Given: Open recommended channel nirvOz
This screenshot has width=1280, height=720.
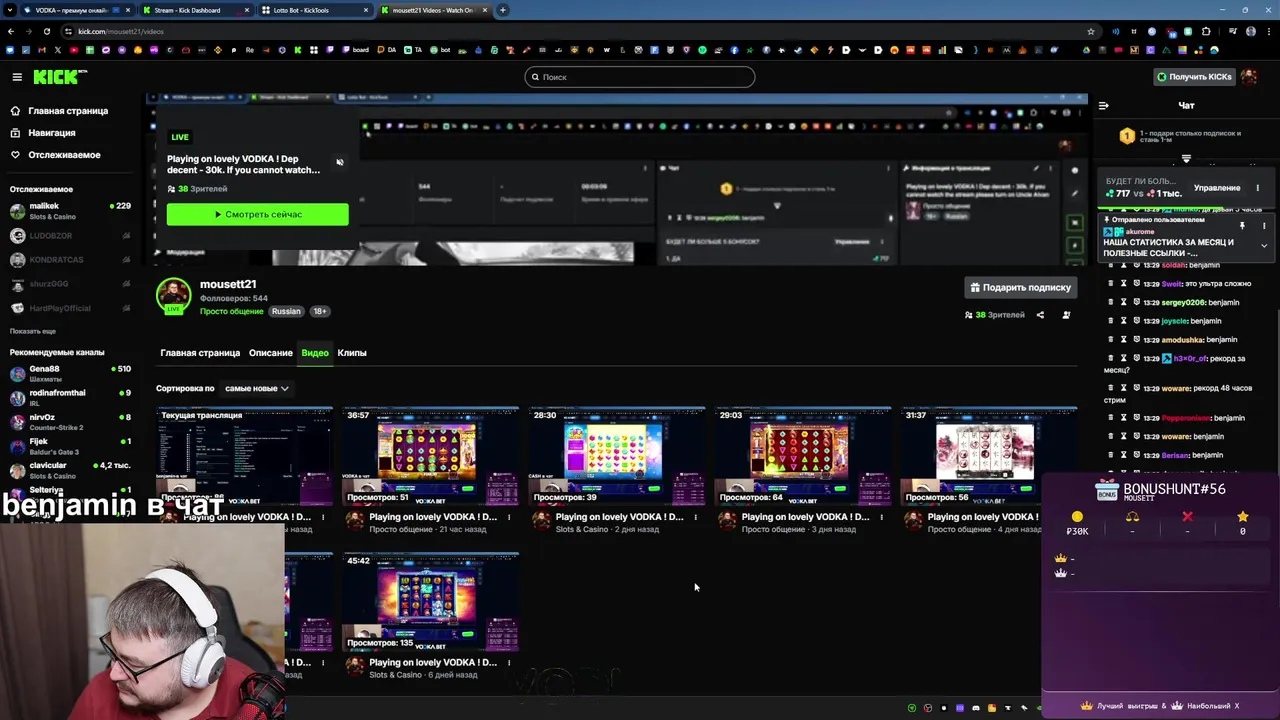Looking at the screenshot, I should click(x=70, y=422).
